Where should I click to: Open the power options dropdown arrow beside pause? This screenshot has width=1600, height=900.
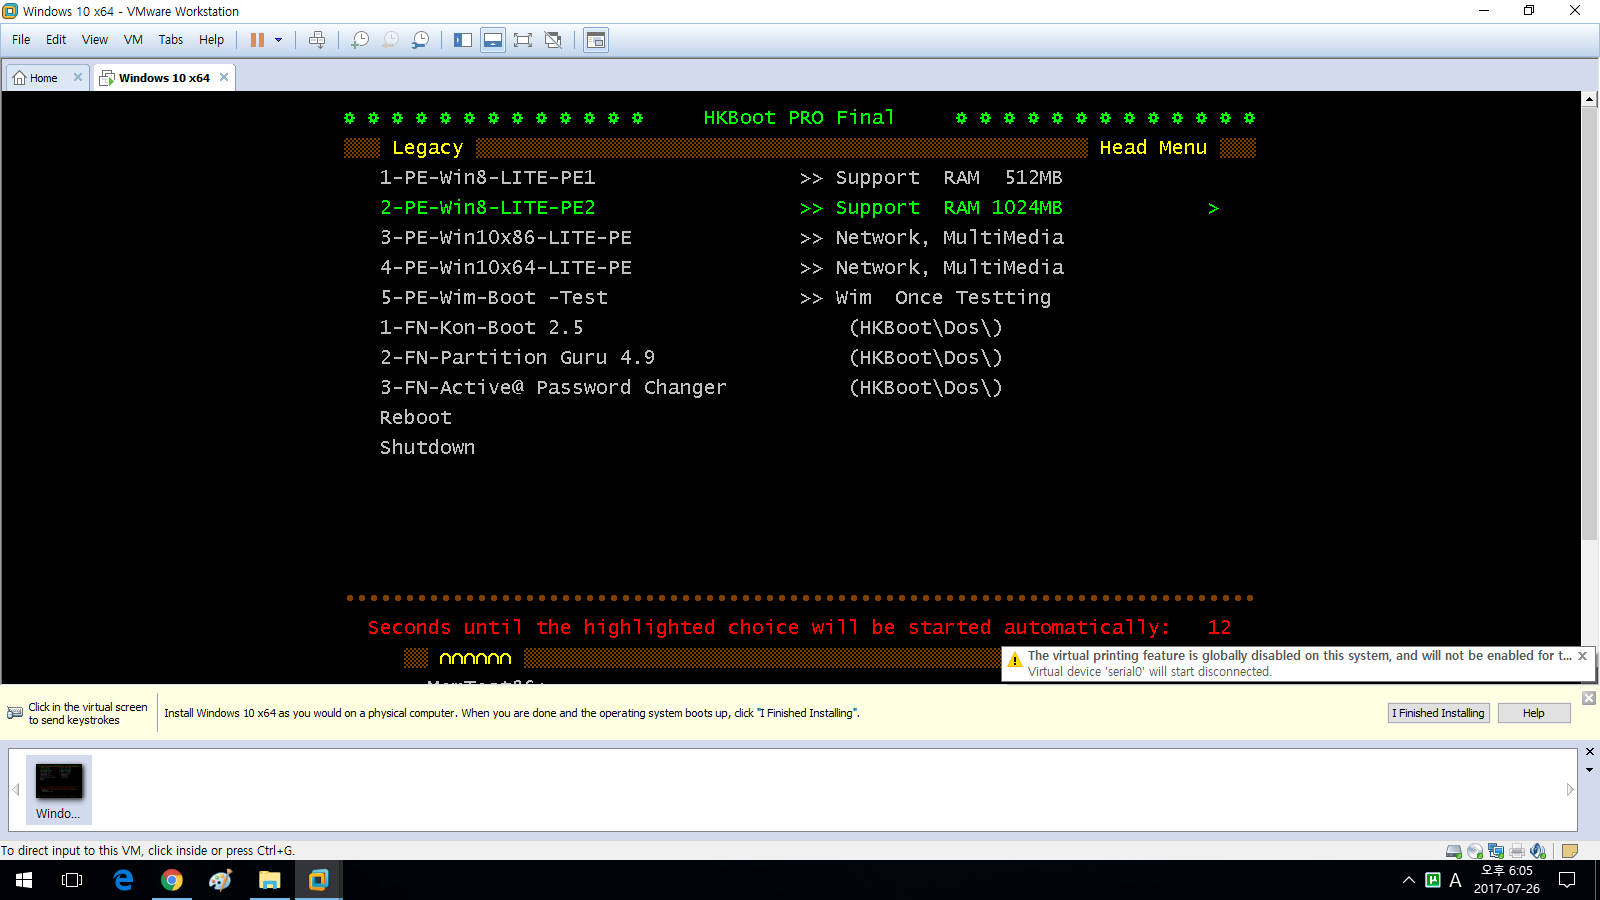pyautogui.click(x=279, y=40)
